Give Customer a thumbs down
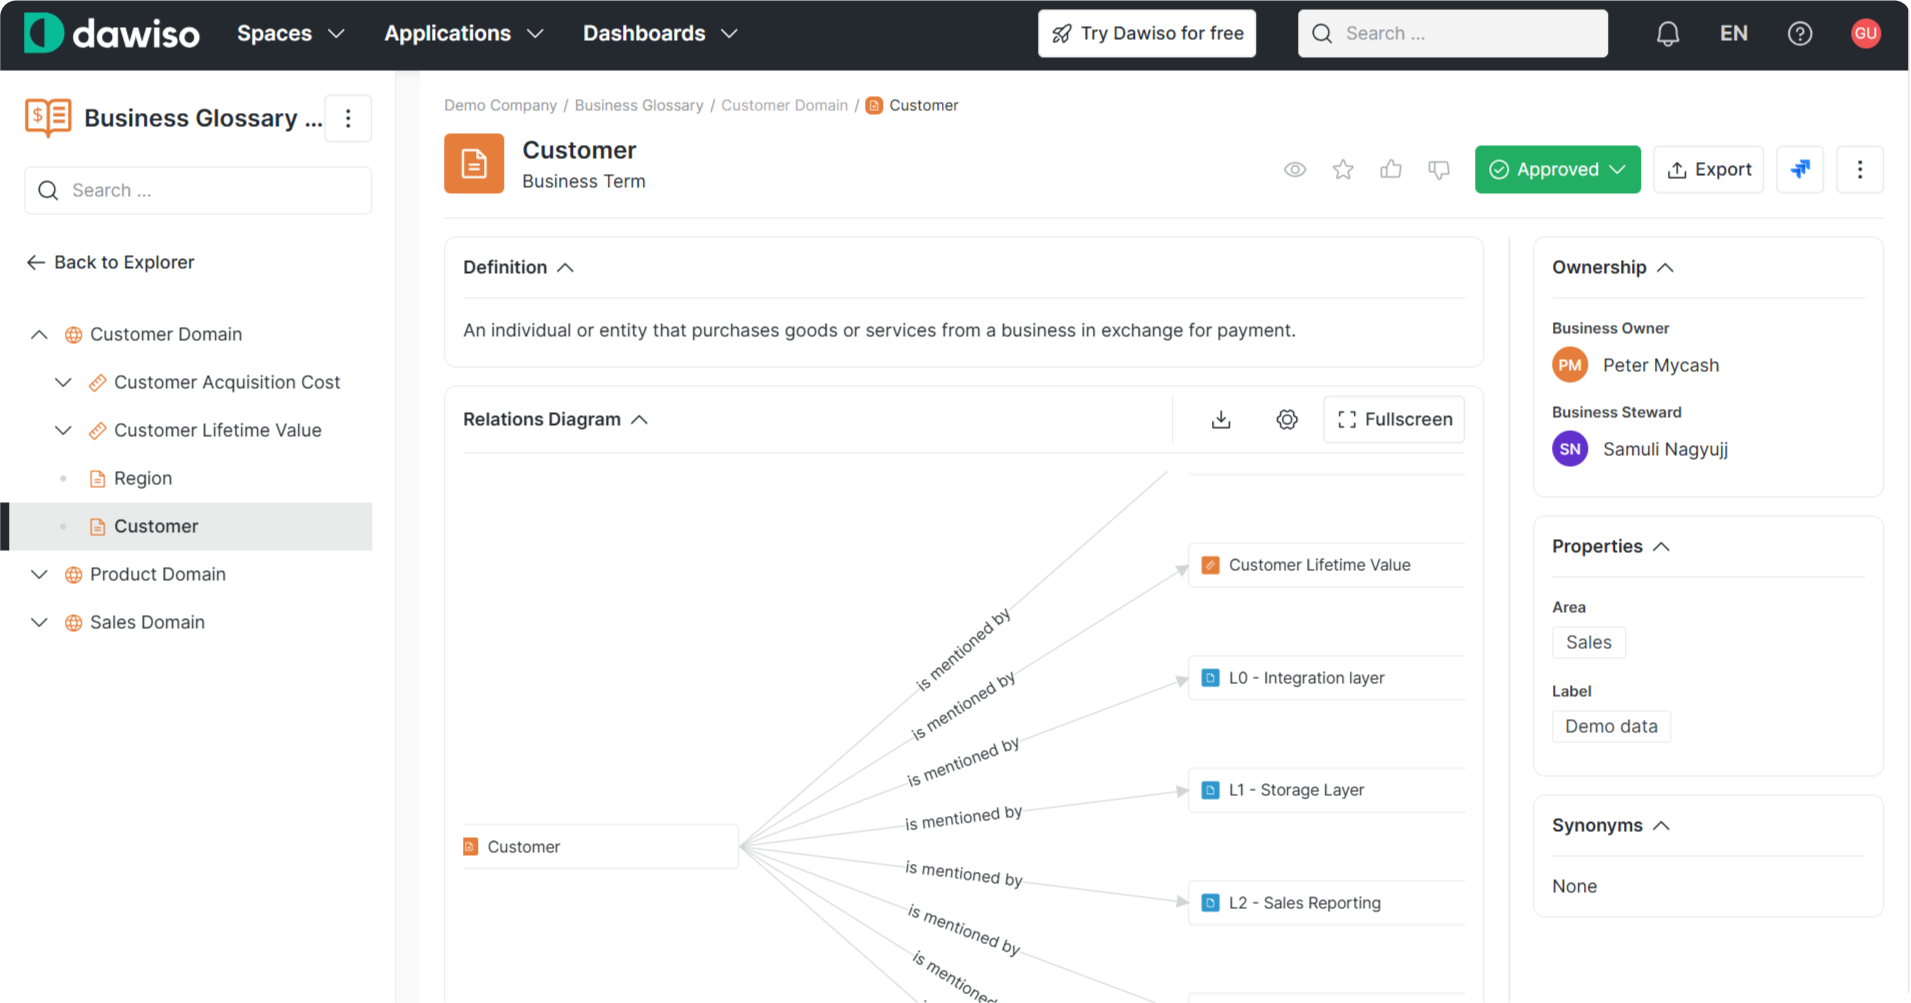 coord(1438,170)
